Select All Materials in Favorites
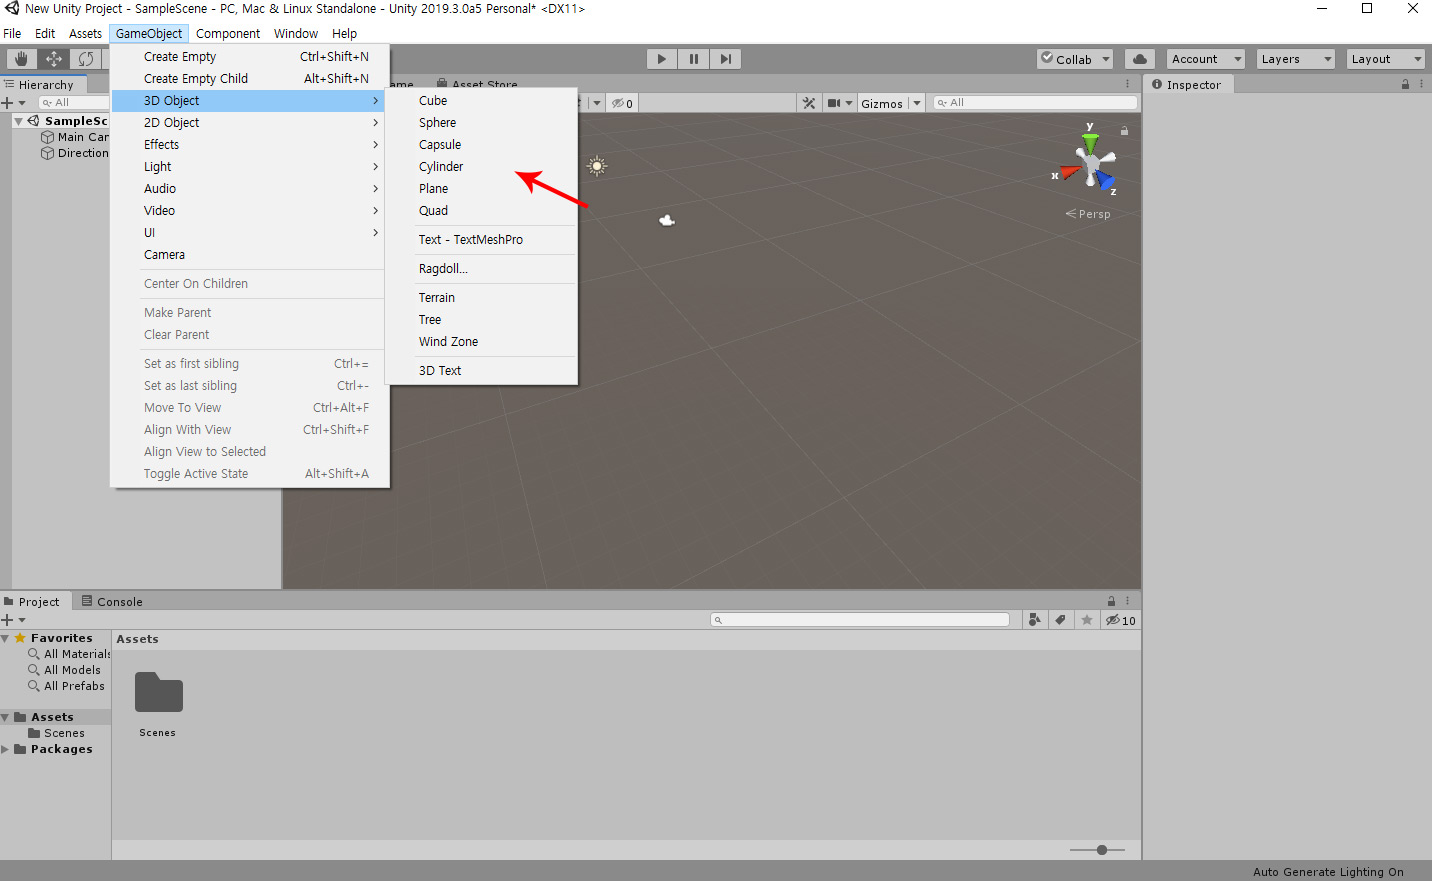 [76, 654]
